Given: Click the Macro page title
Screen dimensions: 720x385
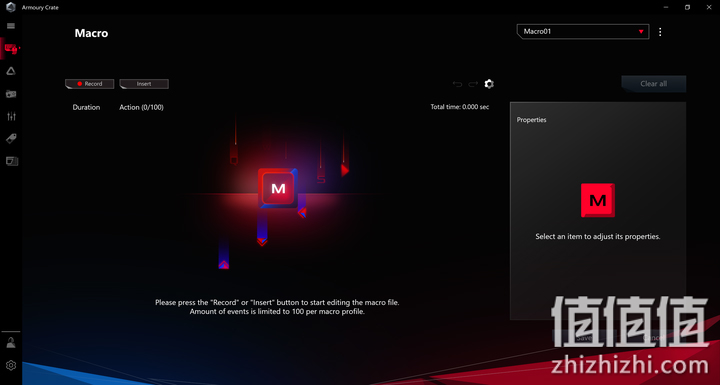Looking at the screenshot, I should click(91, 33).
